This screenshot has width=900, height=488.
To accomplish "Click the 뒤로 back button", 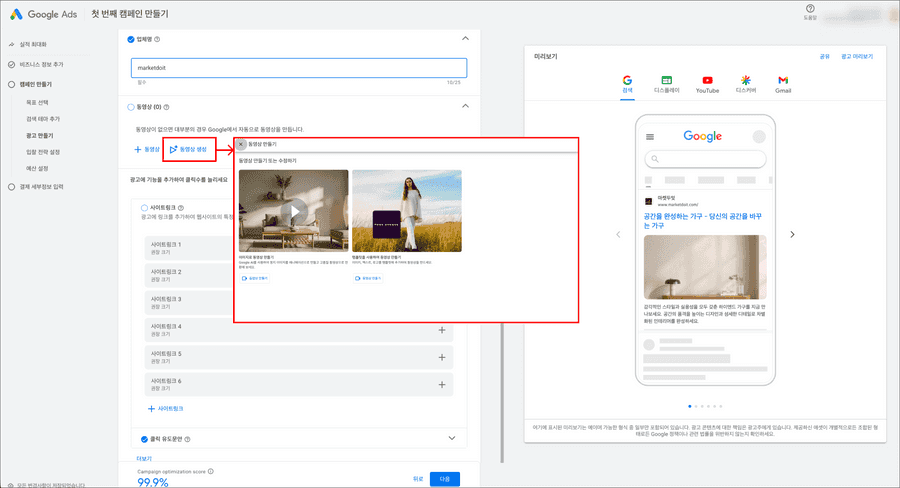I will 418,479.
